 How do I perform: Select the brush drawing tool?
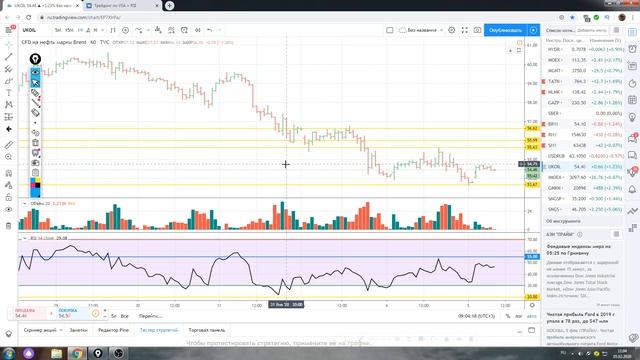[9, 81]
